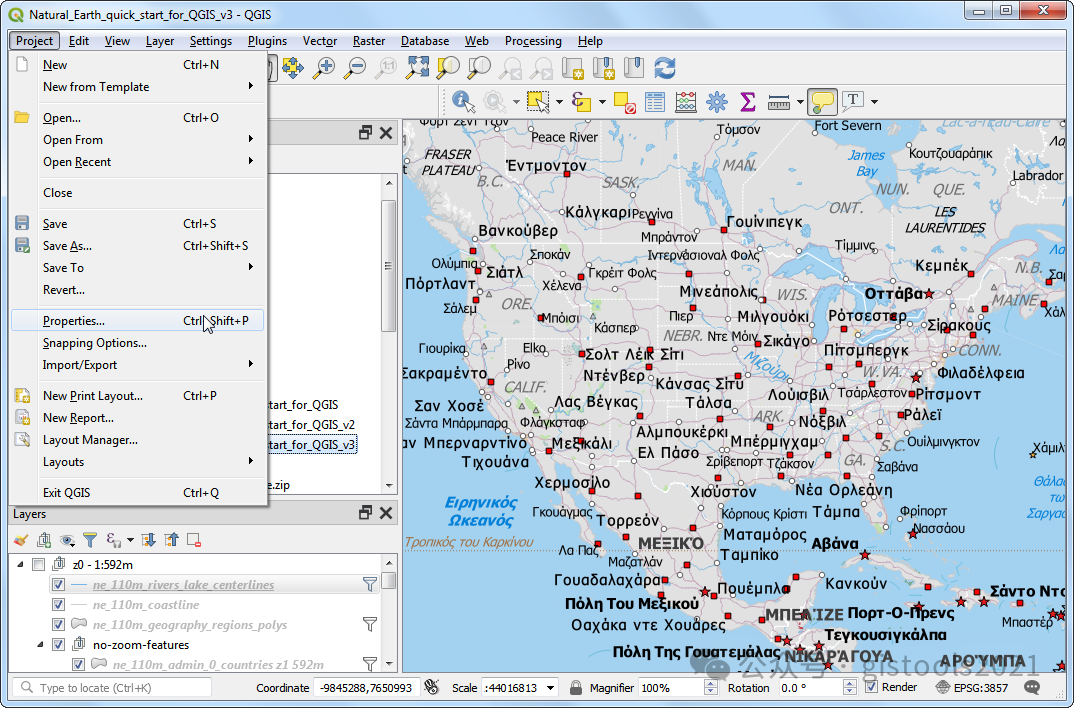Image resolution: width=1074 pixels, height=708 pixels.
Task: Select the Zoom In magnifier tool
Action: click(x=323, y=67)
